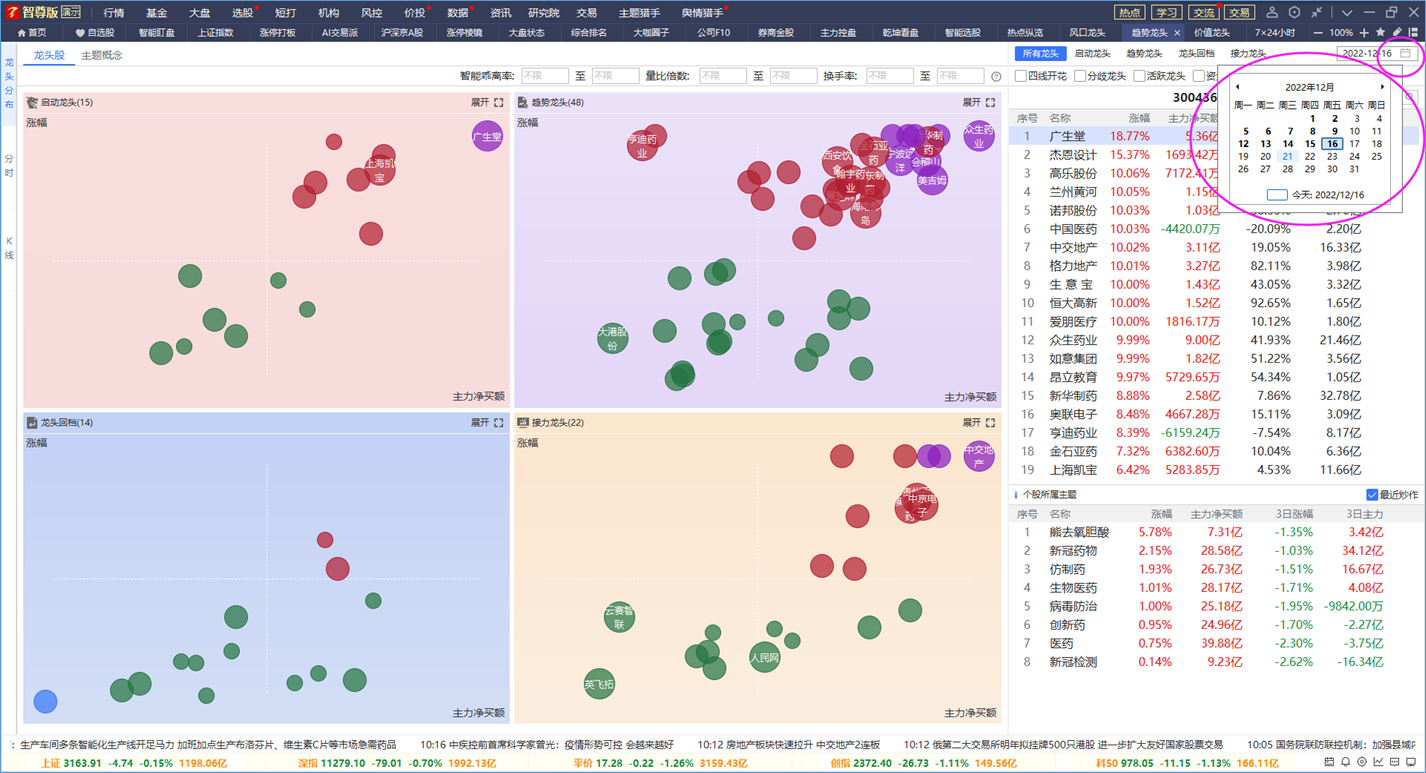Open the 研究院 menu
This screenshot has width=1426, height=773.
544,13
